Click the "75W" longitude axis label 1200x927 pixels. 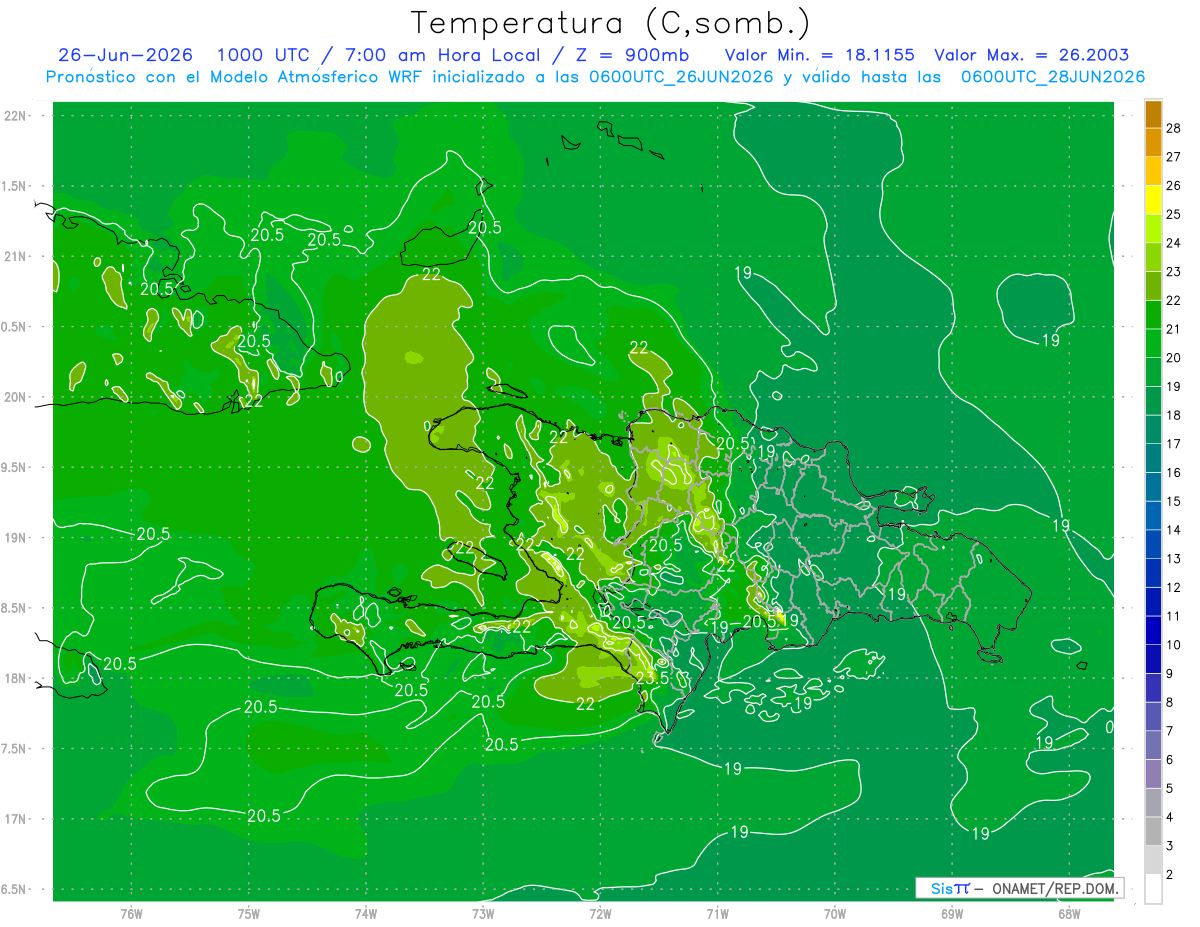pos(248,914)
